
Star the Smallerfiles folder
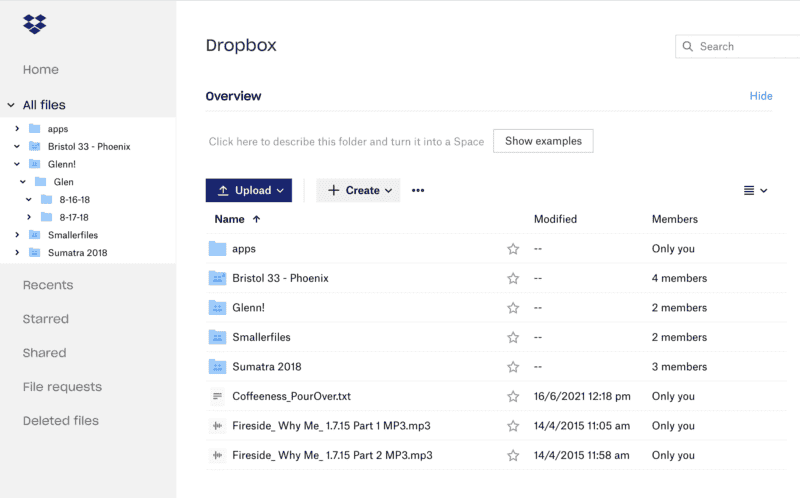[513, 337]
